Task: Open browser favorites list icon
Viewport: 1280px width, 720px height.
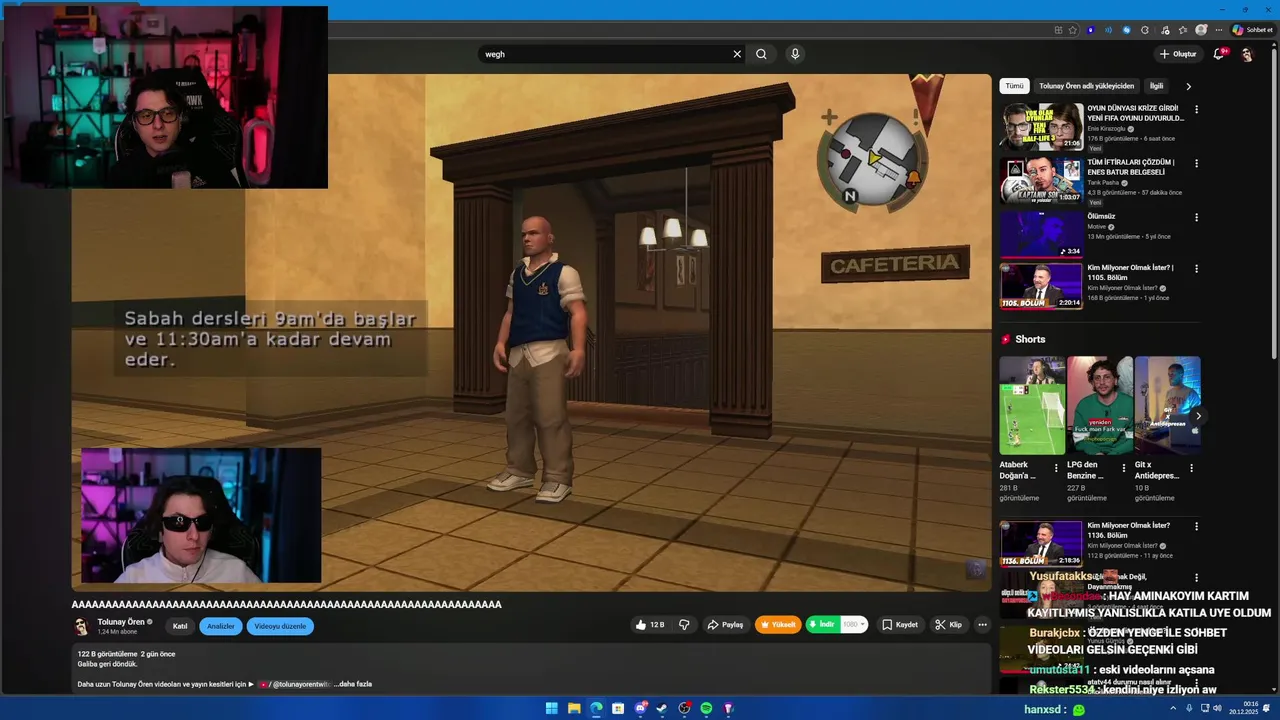Action: coord(1183,30)
